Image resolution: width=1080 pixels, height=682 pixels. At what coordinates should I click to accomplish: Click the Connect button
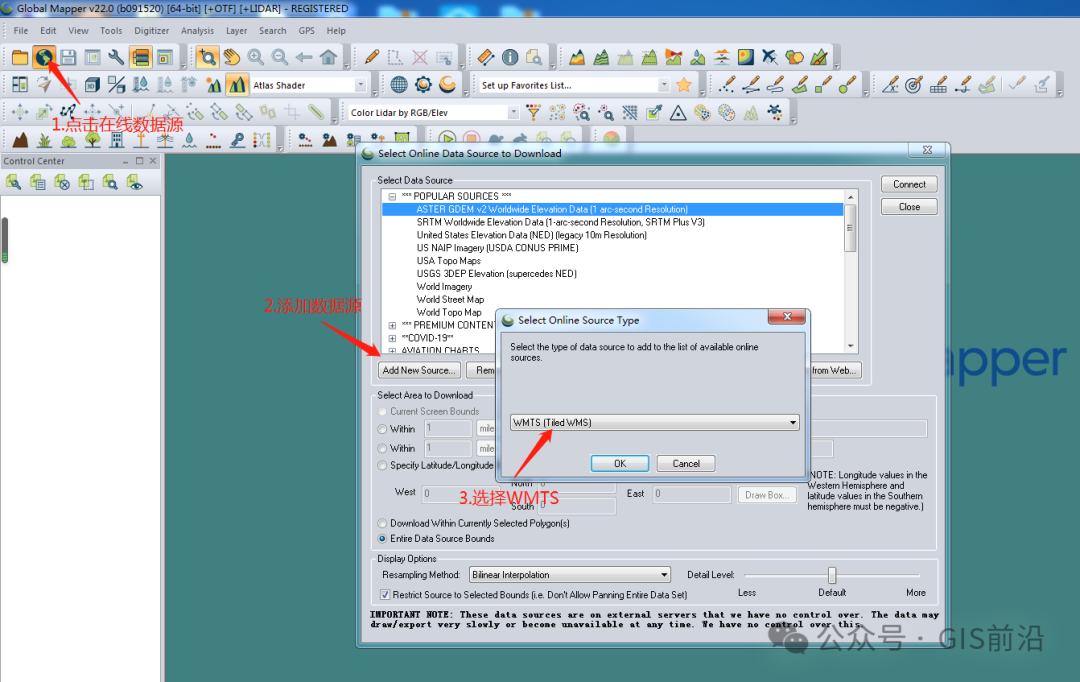pos(909,184)
